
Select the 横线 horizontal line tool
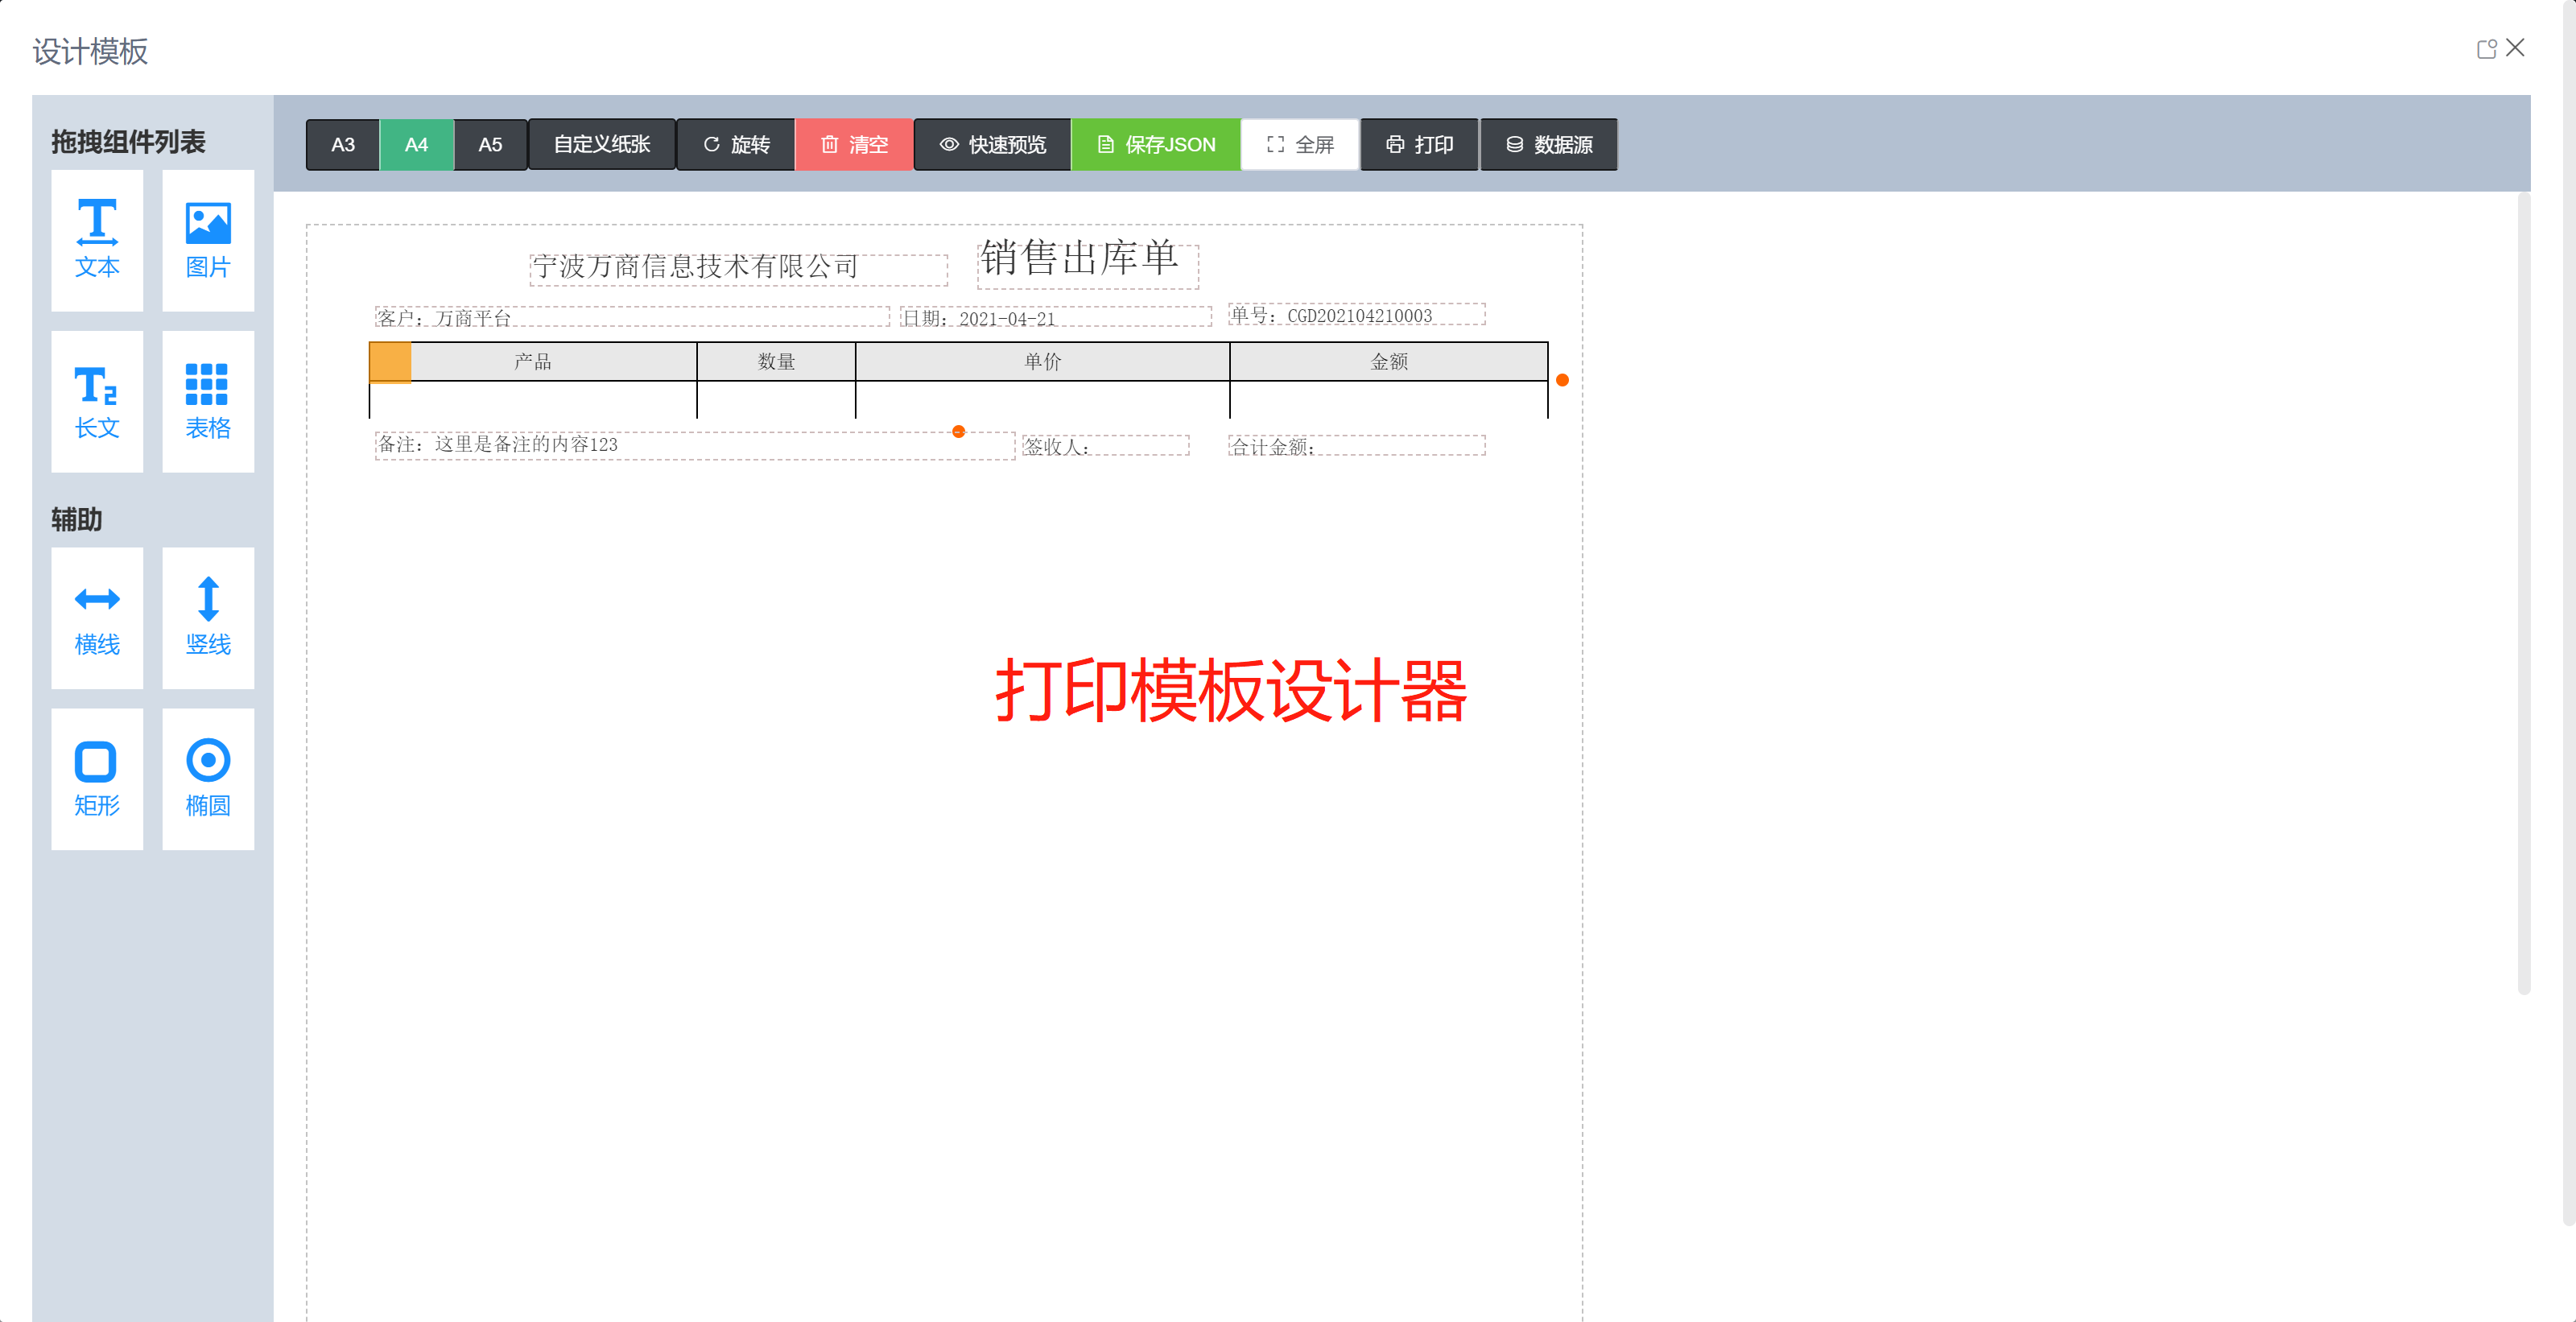97,618
